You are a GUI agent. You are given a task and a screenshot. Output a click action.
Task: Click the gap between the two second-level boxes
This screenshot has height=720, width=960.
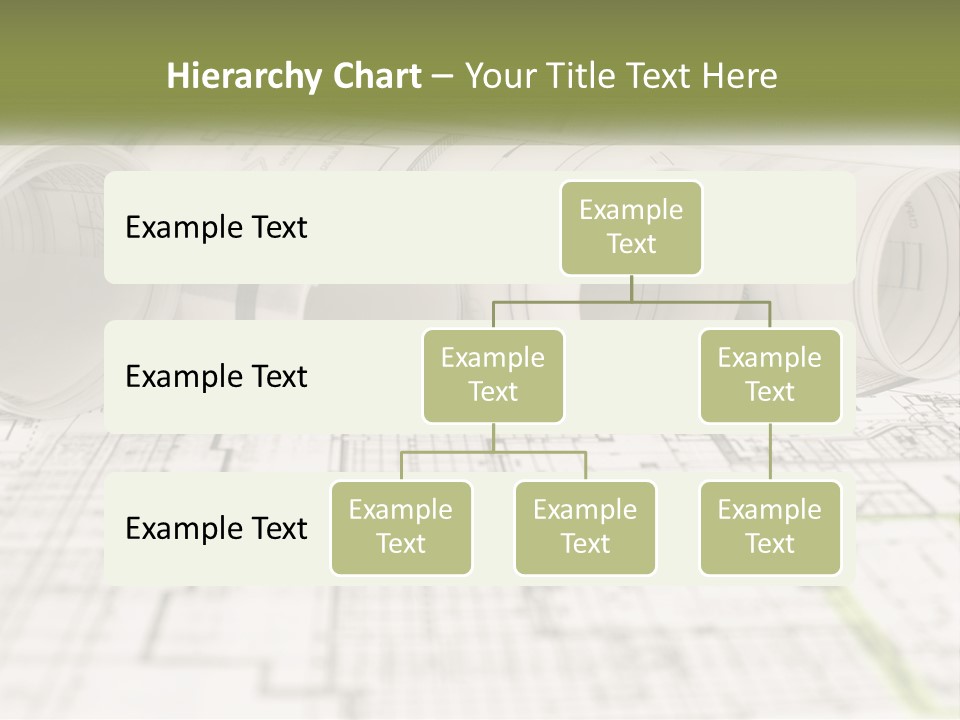(631, 377)
